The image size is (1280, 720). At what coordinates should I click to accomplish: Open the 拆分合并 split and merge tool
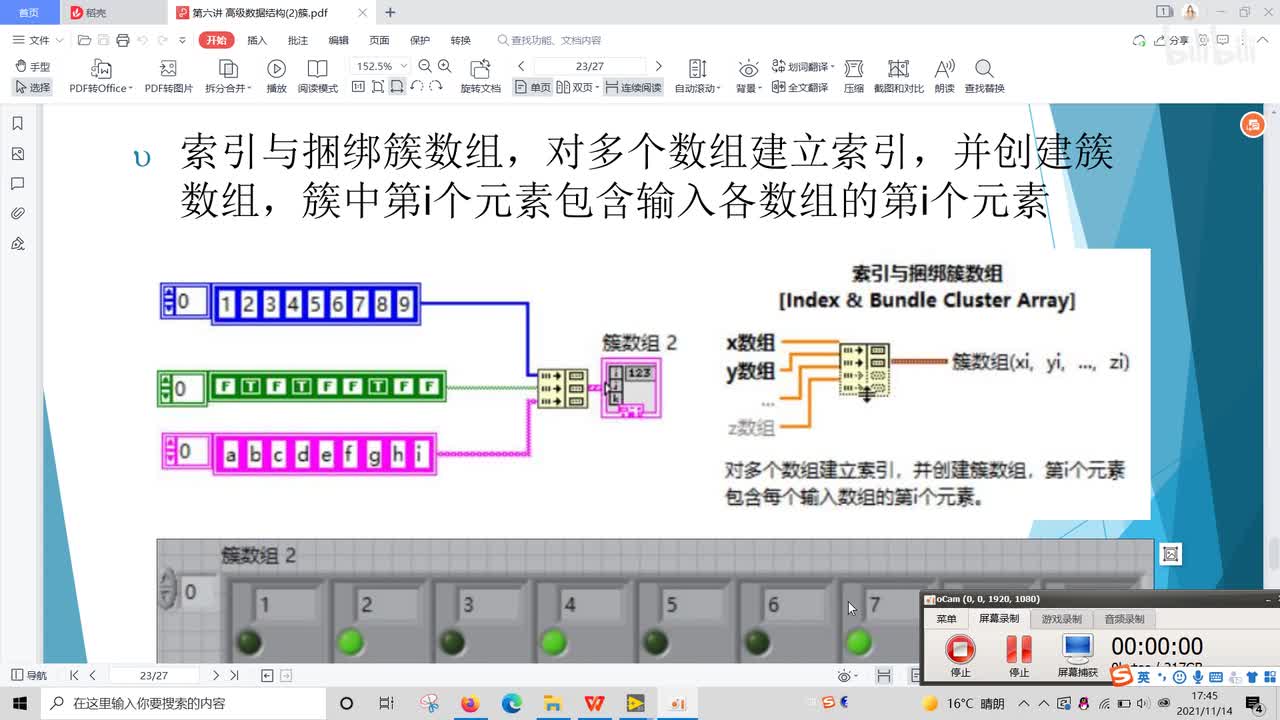(228, 76)
